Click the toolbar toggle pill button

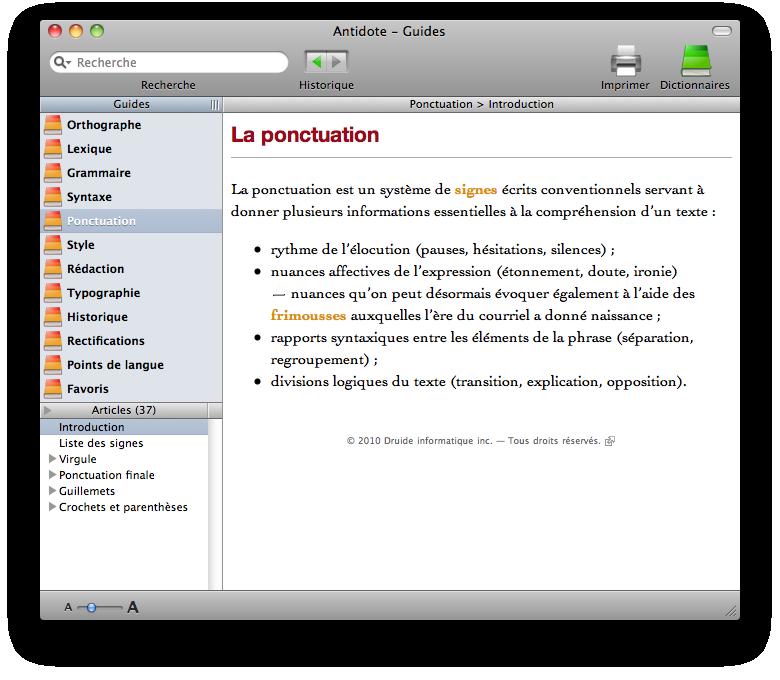click(722, 31)
